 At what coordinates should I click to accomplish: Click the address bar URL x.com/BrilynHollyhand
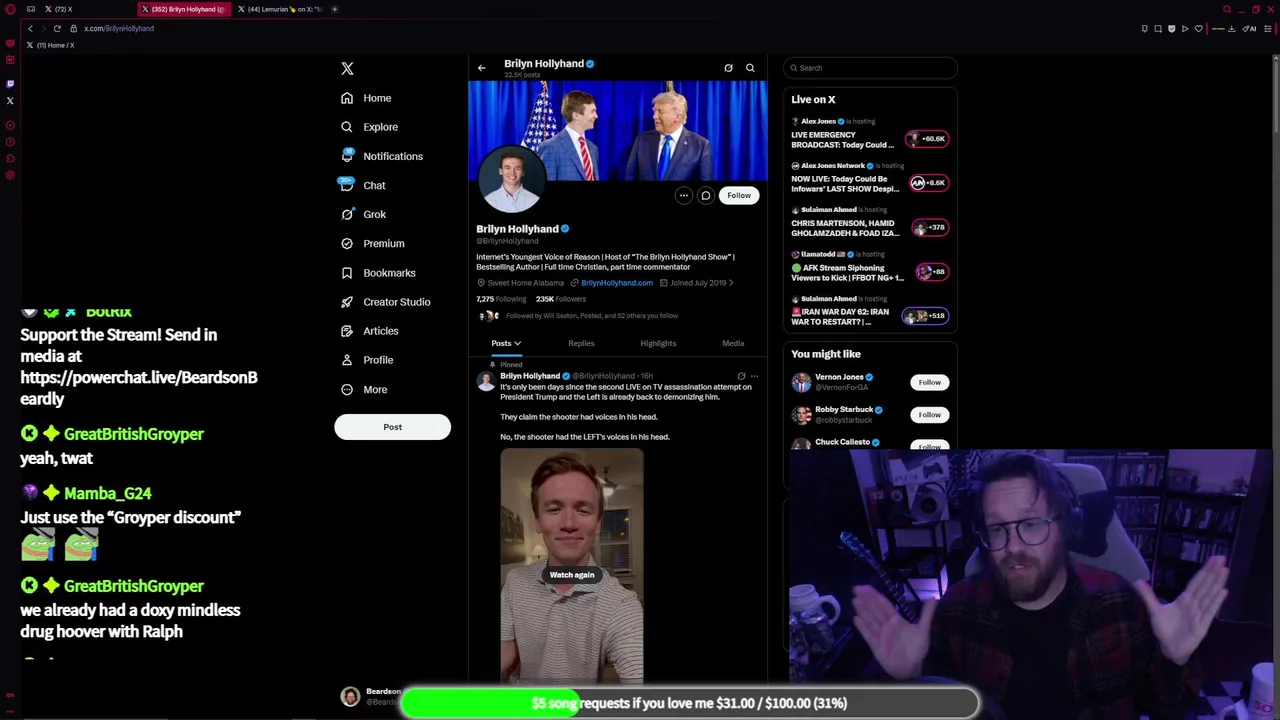point(119,28)
